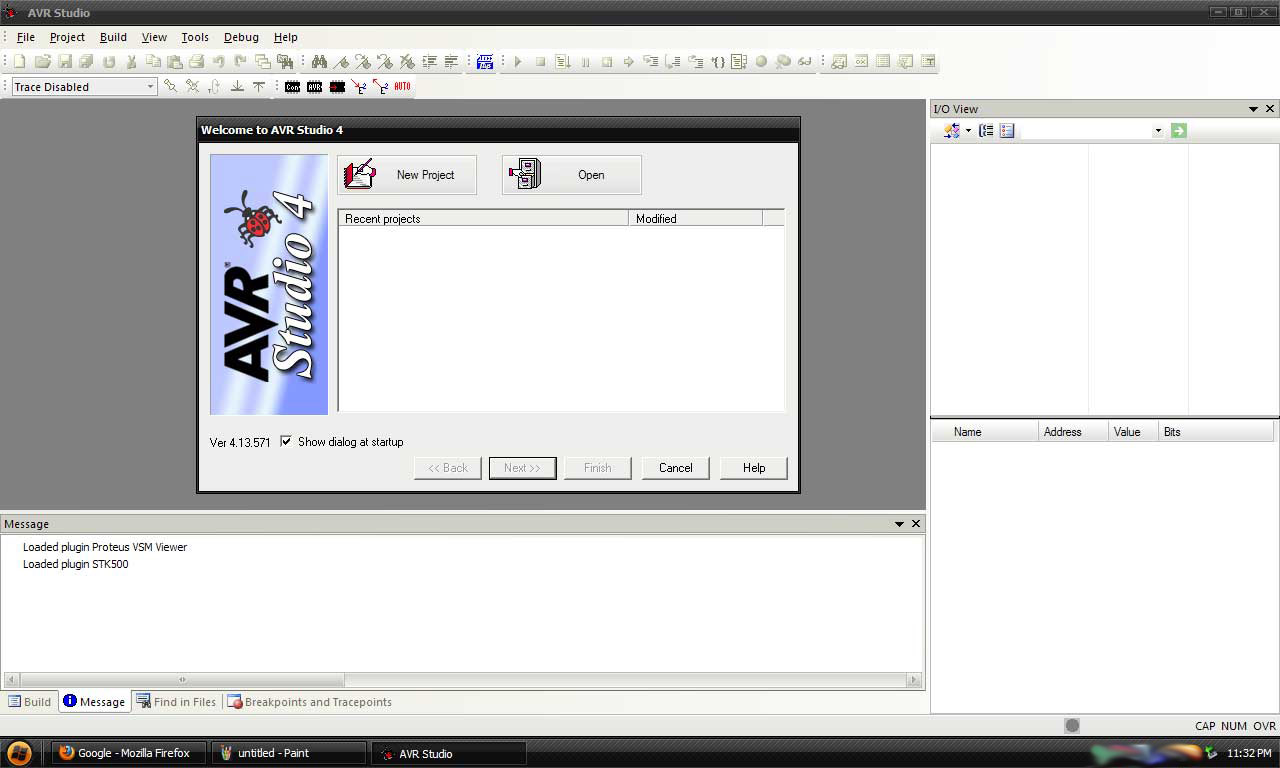Select the Message tab

(x=94, y=702)
